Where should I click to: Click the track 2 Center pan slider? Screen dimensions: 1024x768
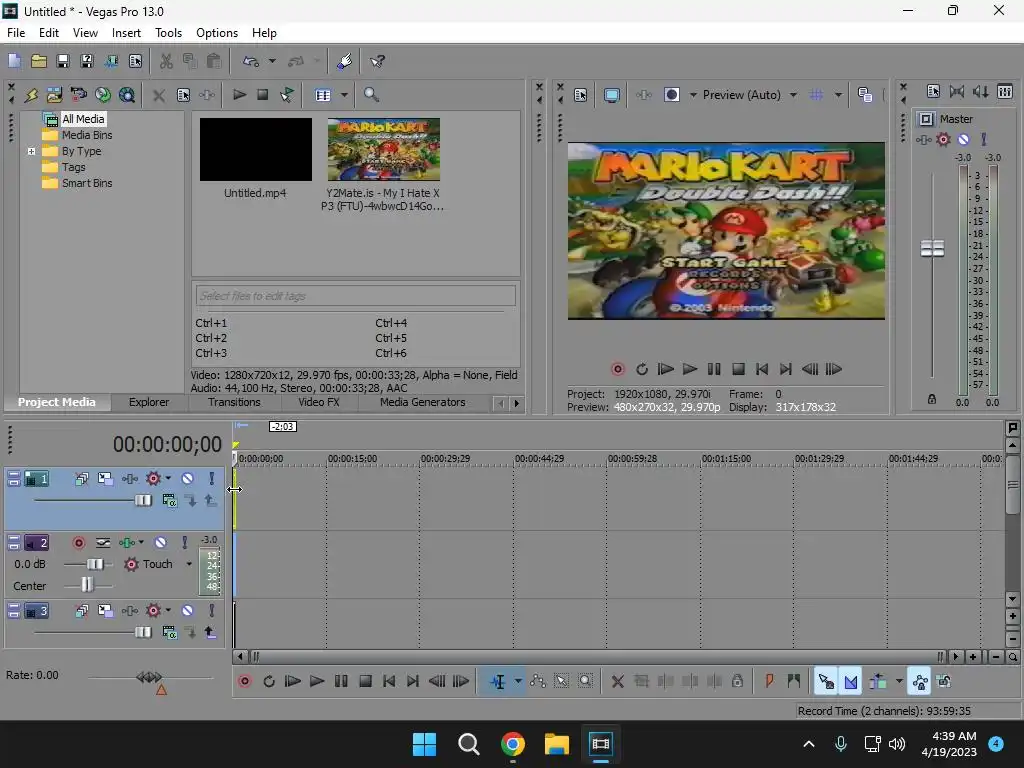point(87,584)
